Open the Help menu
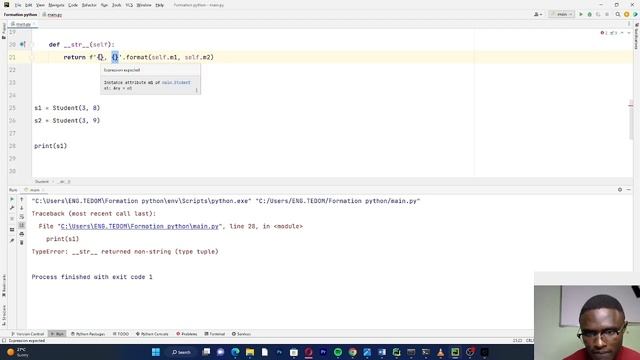The height and width of the screenshot is (360, 640). 160,5
